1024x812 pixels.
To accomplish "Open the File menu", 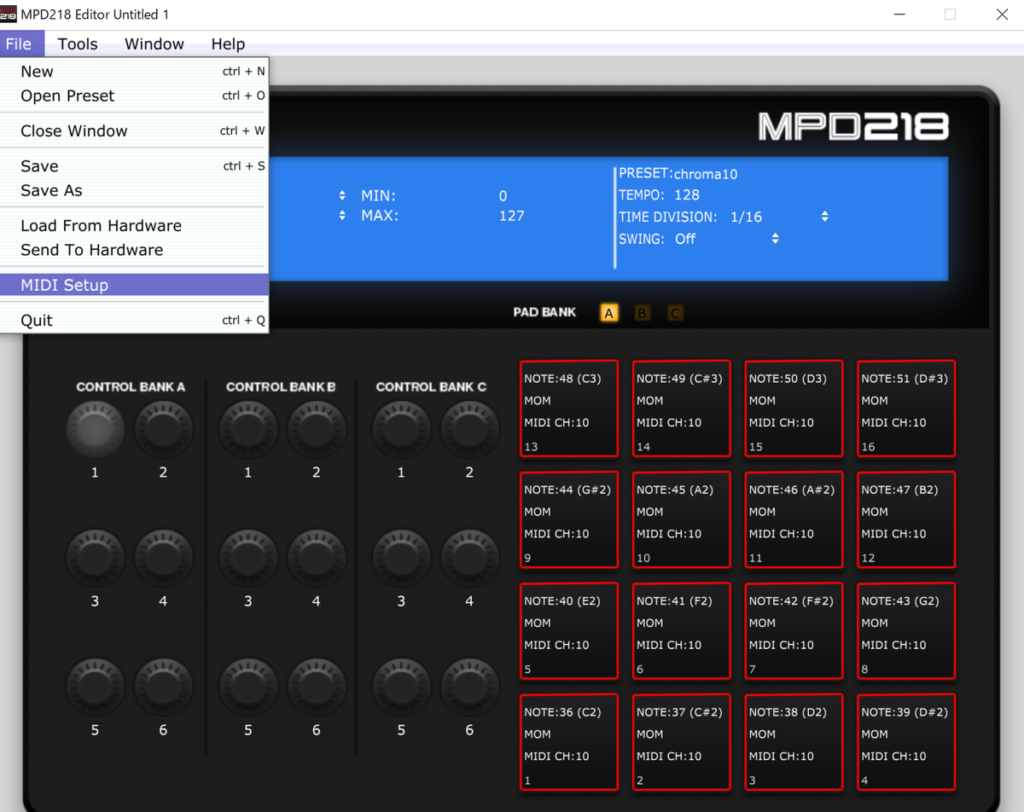I will [x=19, y=44].
